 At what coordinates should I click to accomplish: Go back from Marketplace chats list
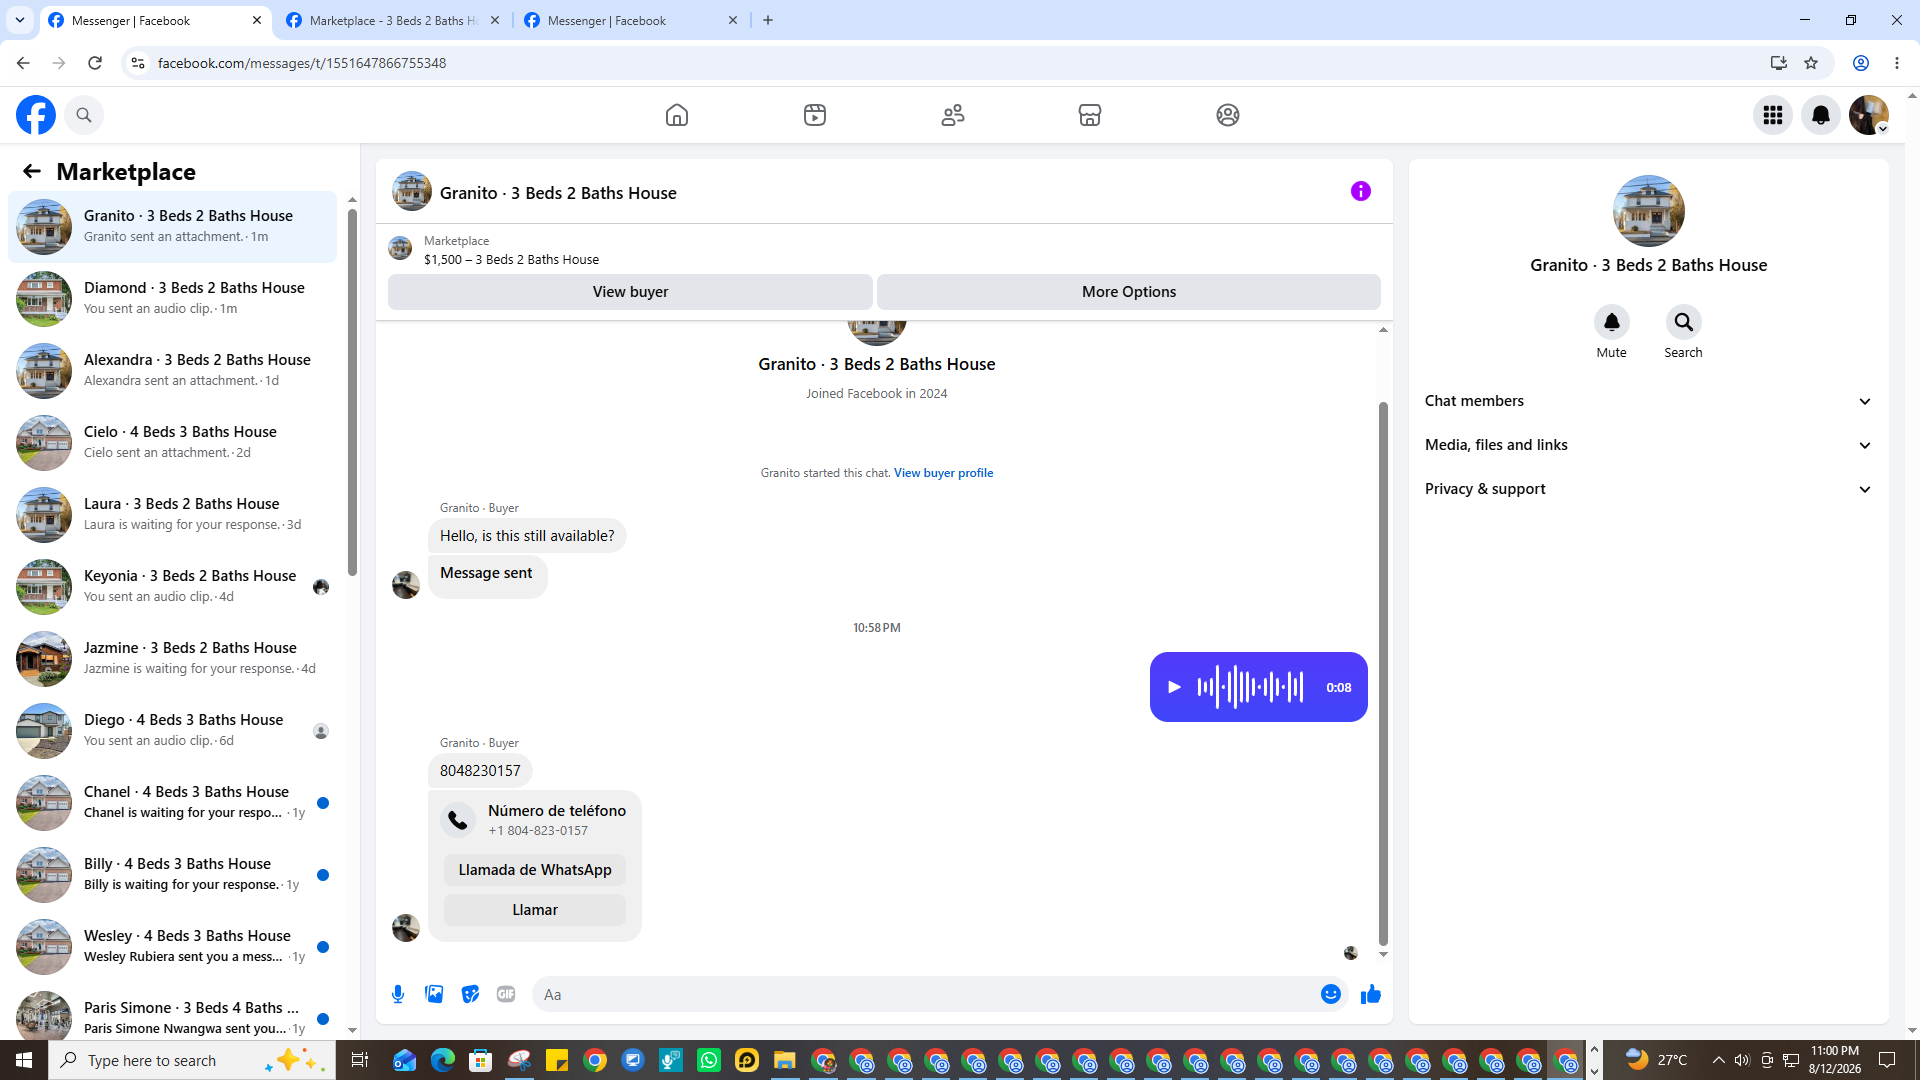point(32,171)
